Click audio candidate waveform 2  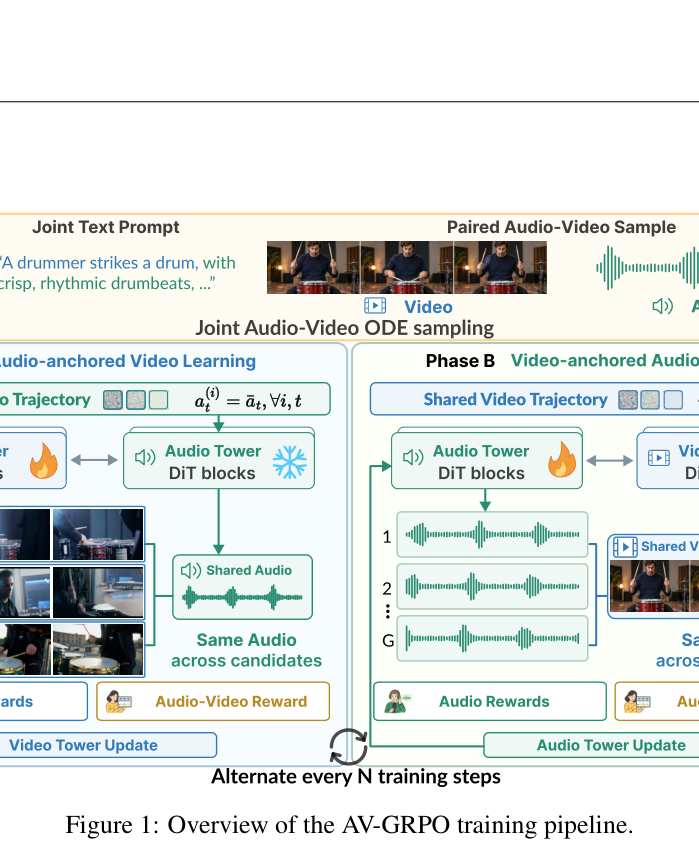pos(492,586)
